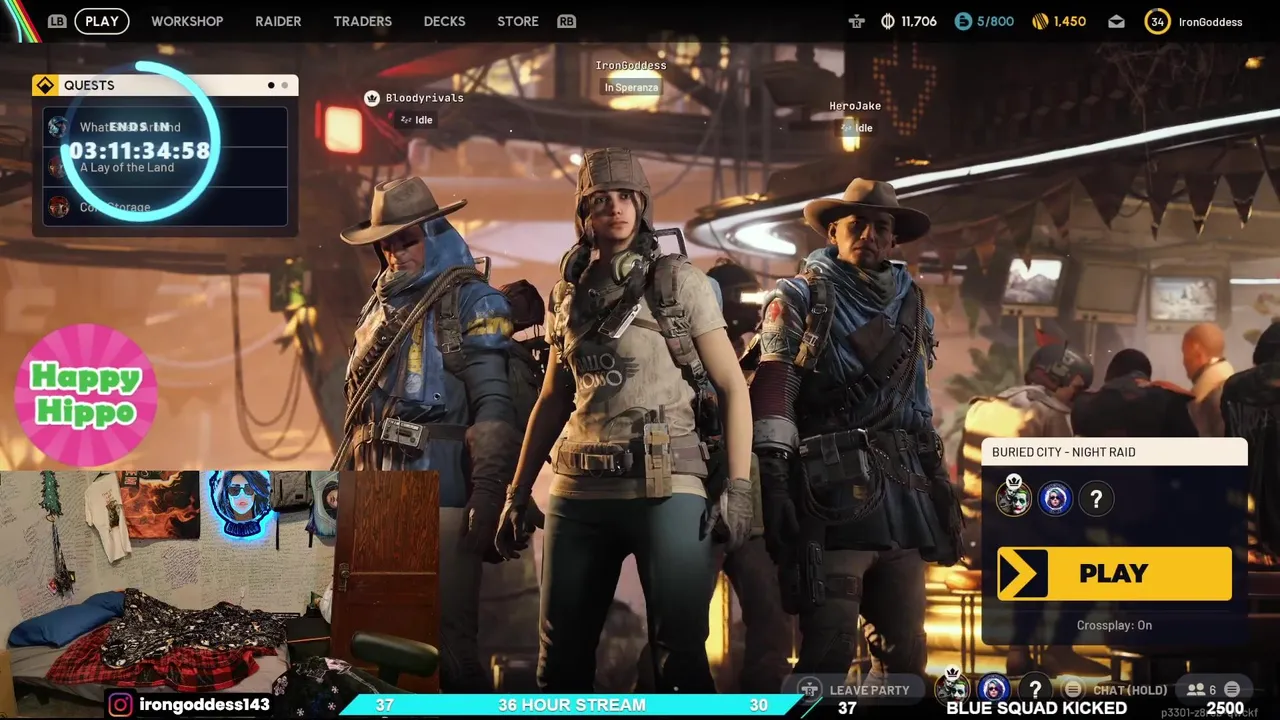The height and width of the screenshot is (720, 1280).
Task: Click the Instagram icon in stream overlay
Action: click(x=120, y=705)
